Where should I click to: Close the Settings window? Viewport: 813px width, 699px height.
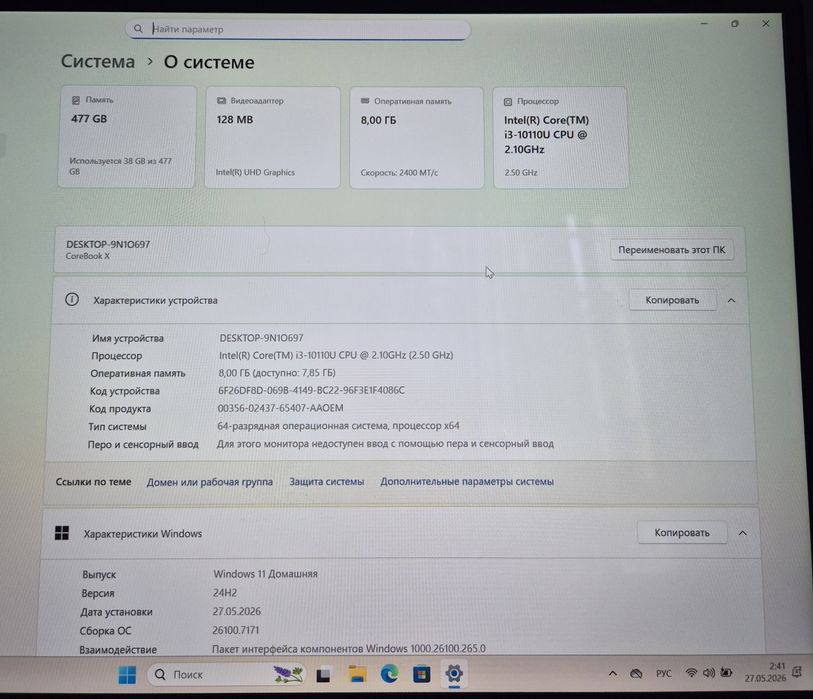coord(766,24)
